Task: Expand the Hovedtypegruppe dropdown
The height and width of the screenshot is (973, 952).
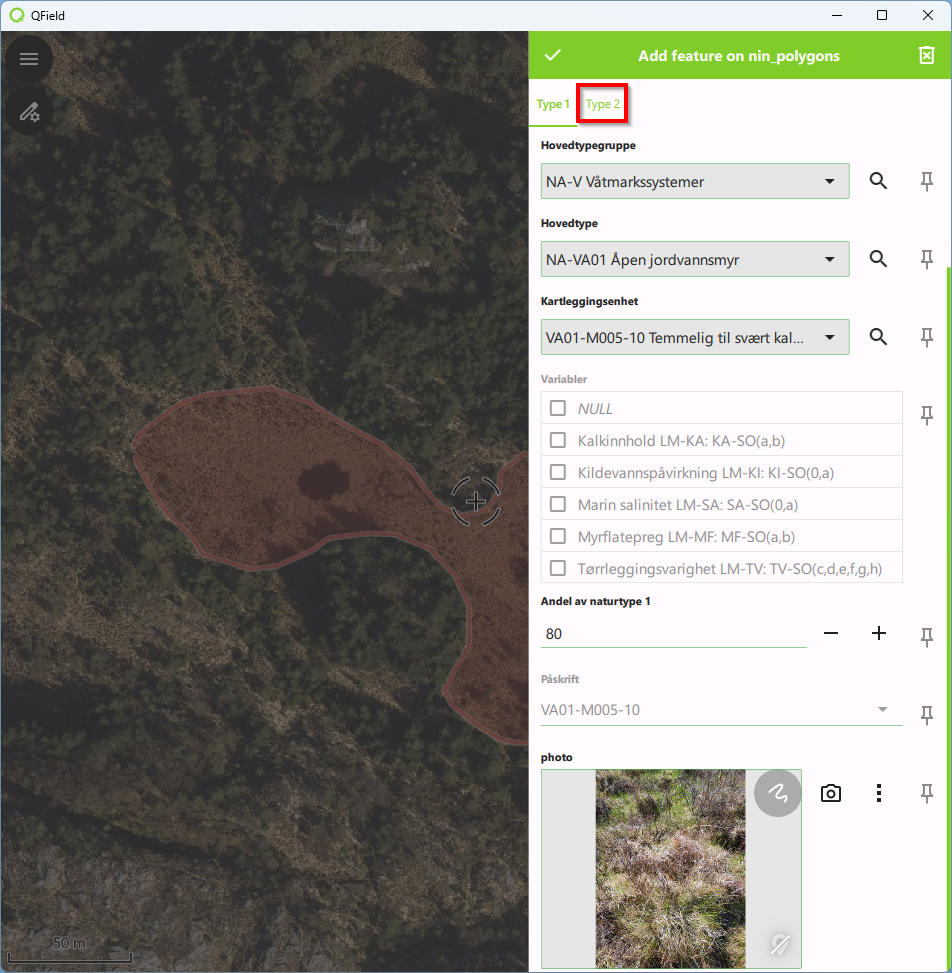Action: (x=695, y=182)
